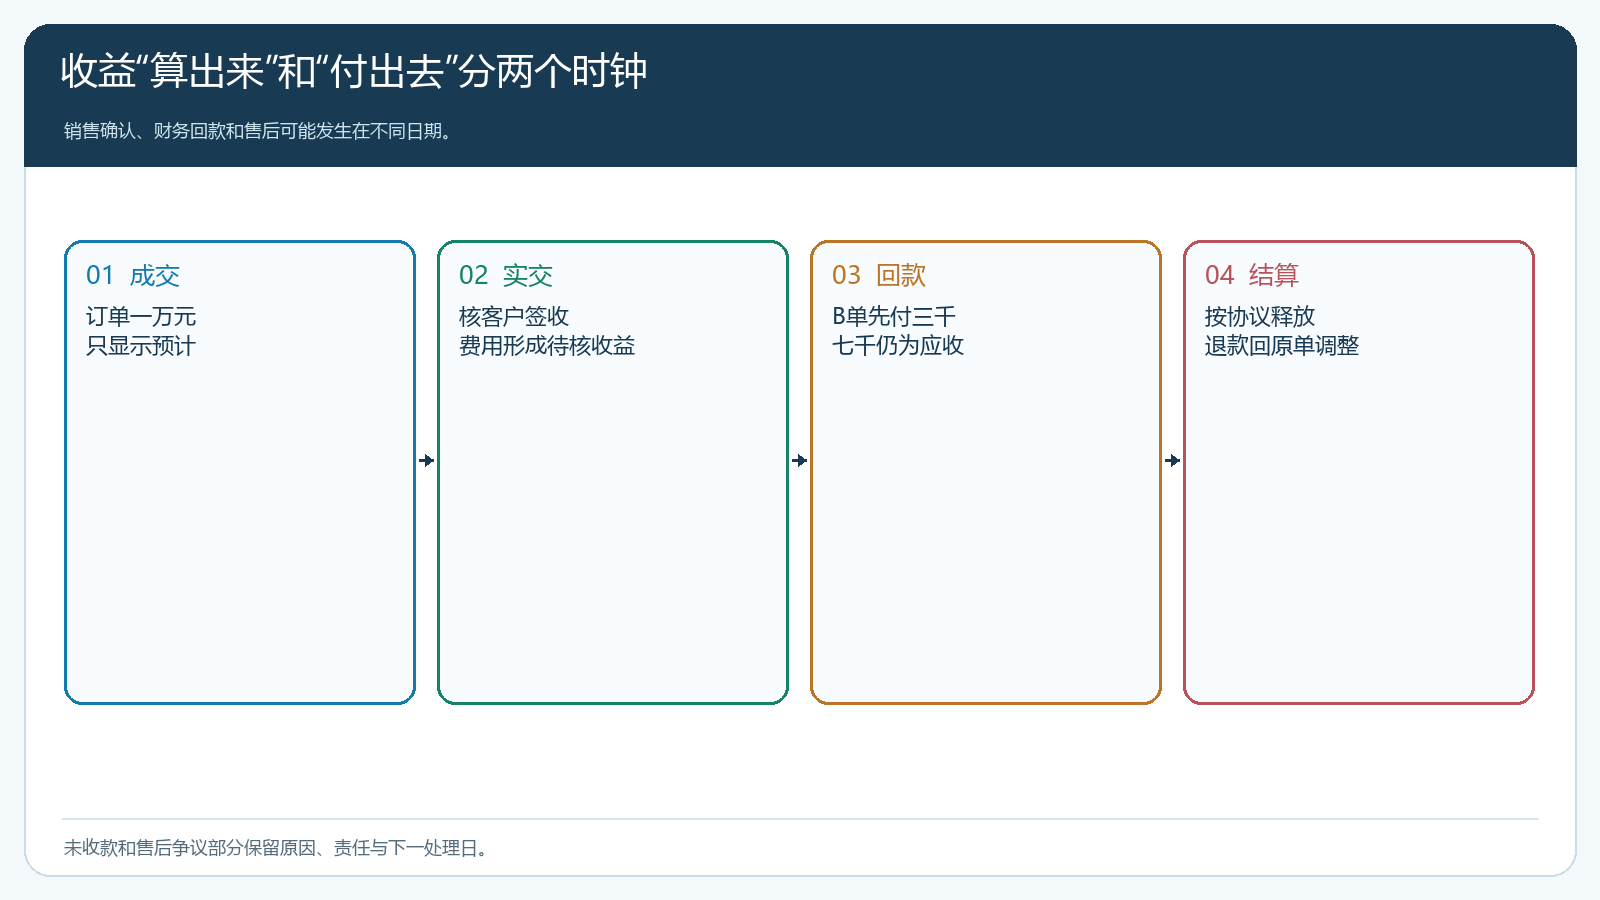Select the blue-bordered 成交 card
The image size is (1600, 900).
click(x=240, y=472)
